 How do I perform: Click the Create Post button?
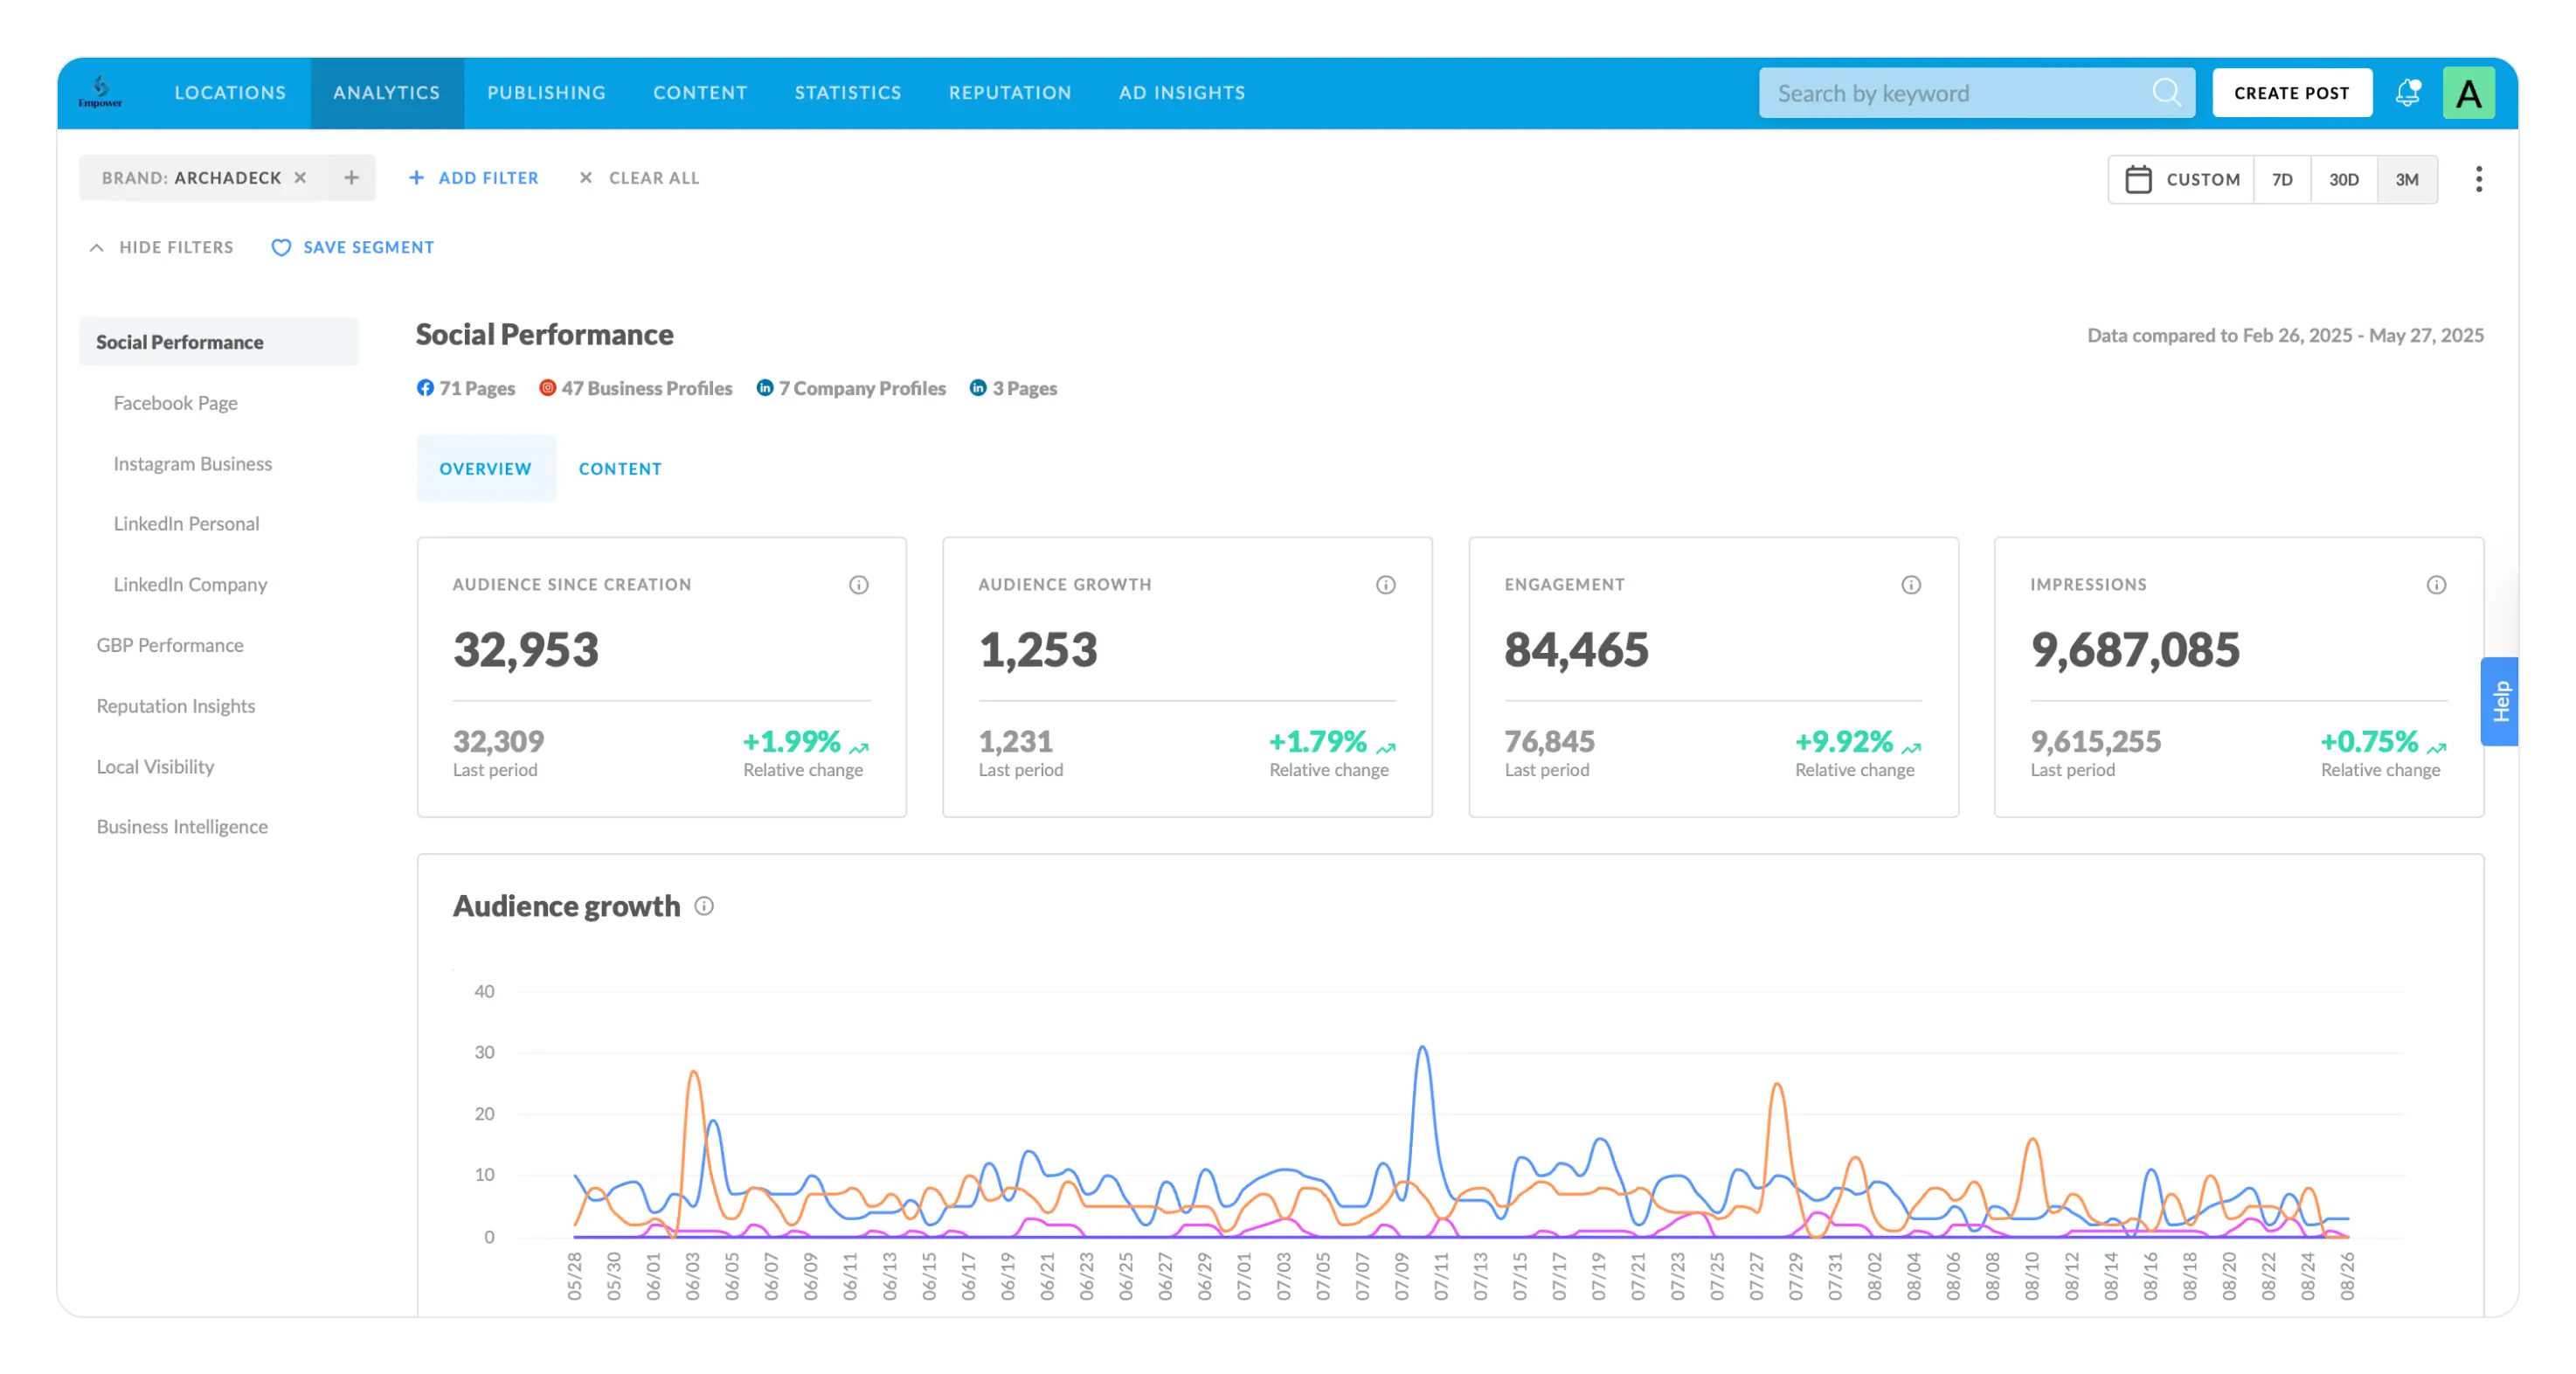pyautogui.click(x=2291, y=93)
